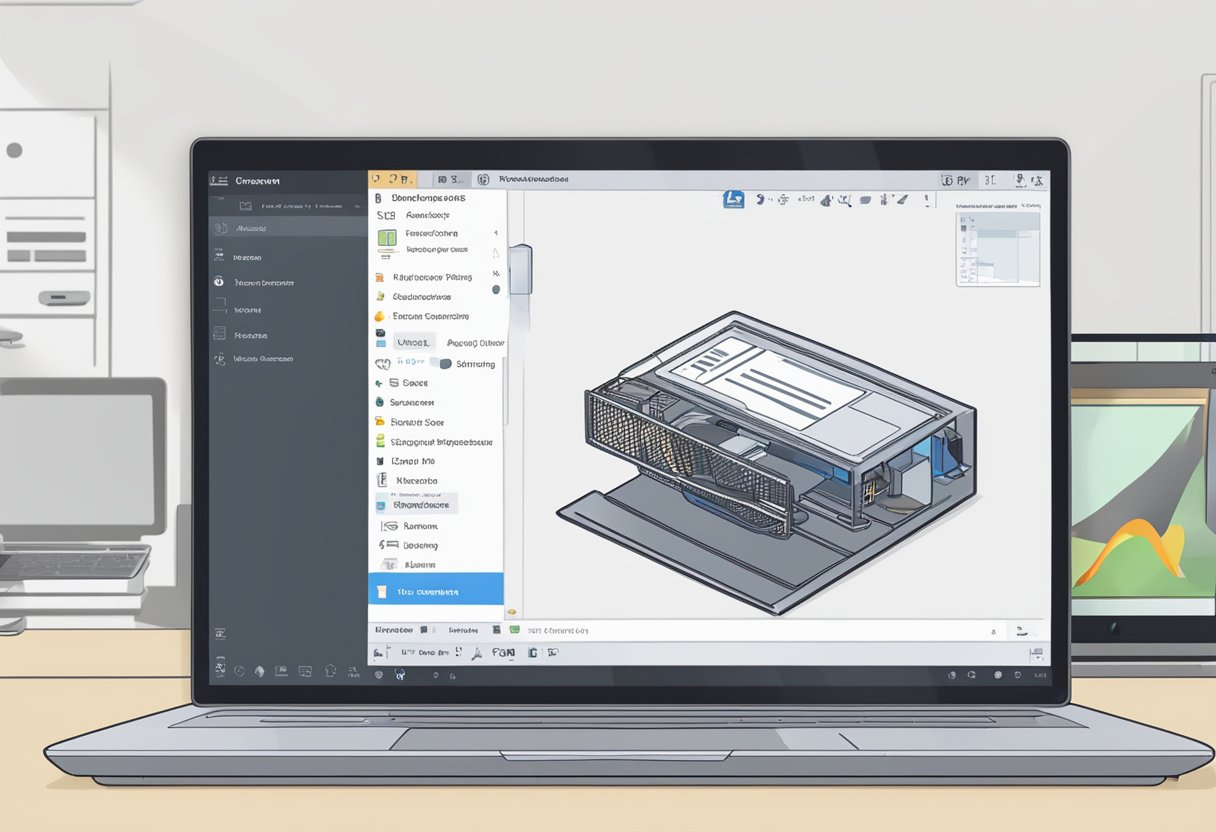Expand the highlighted gray item in lower tree

coord(416,503)
